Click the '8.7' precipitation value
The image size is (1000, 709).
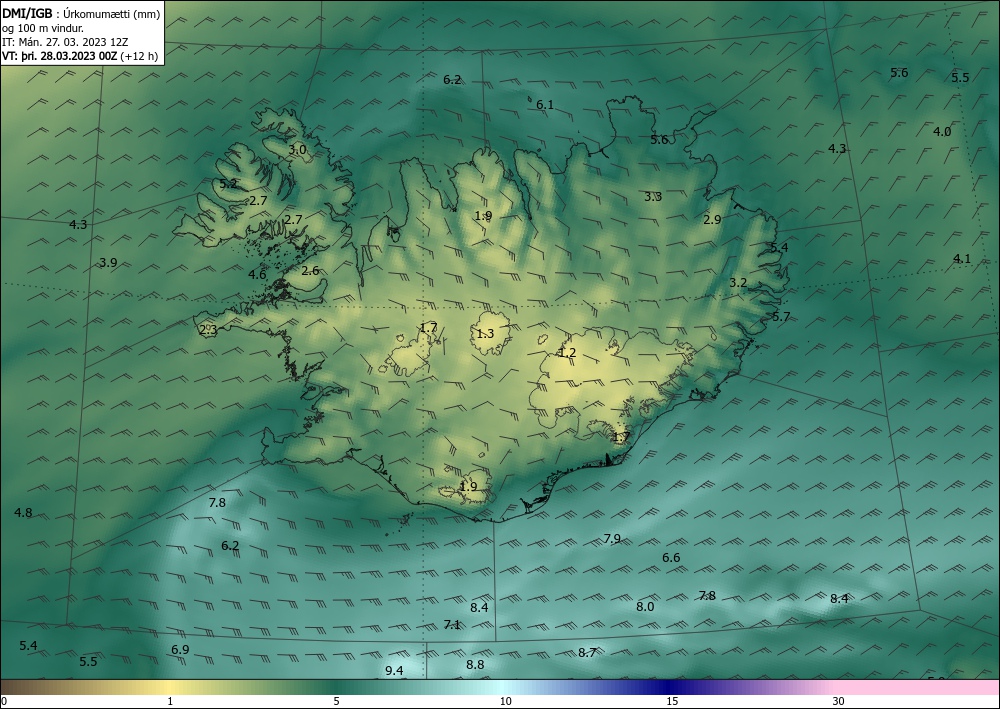[x=587, y=652]
